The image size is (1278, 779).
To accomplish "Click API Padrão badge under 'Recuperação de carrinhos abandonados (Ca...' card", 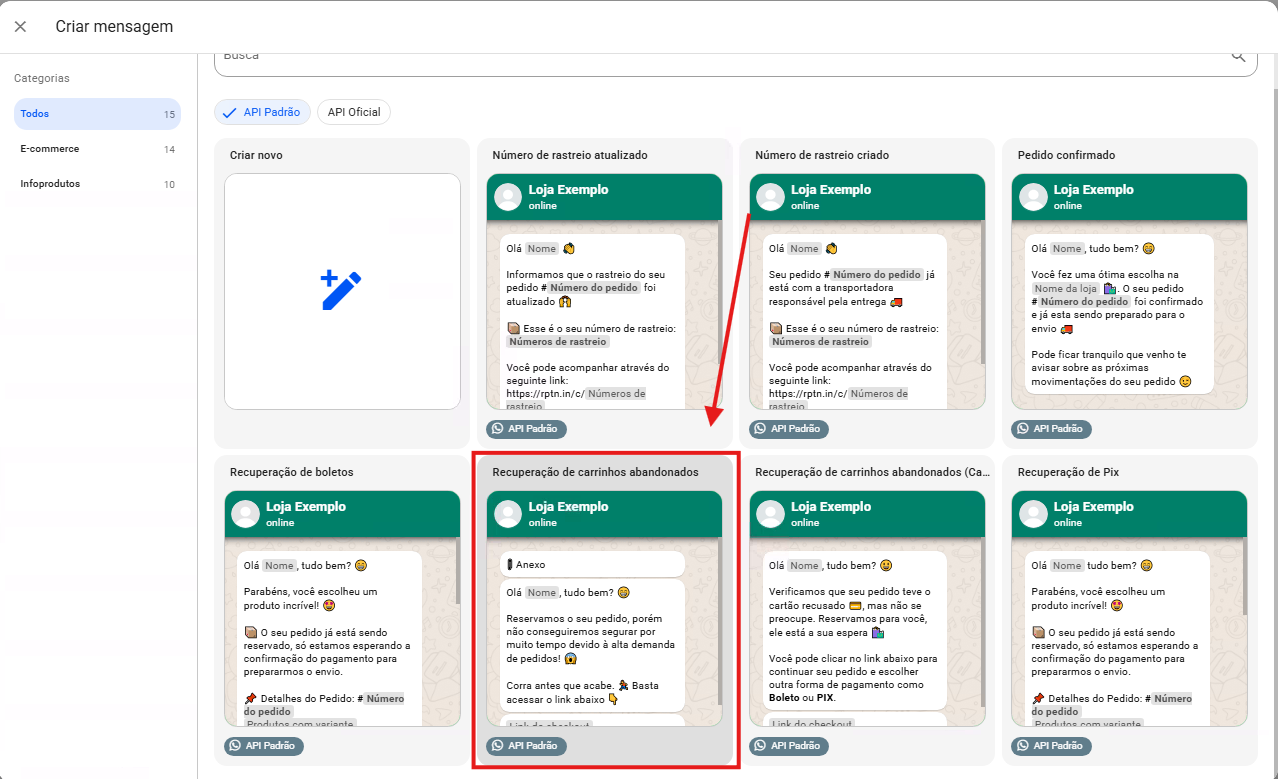I will point(789,746).
